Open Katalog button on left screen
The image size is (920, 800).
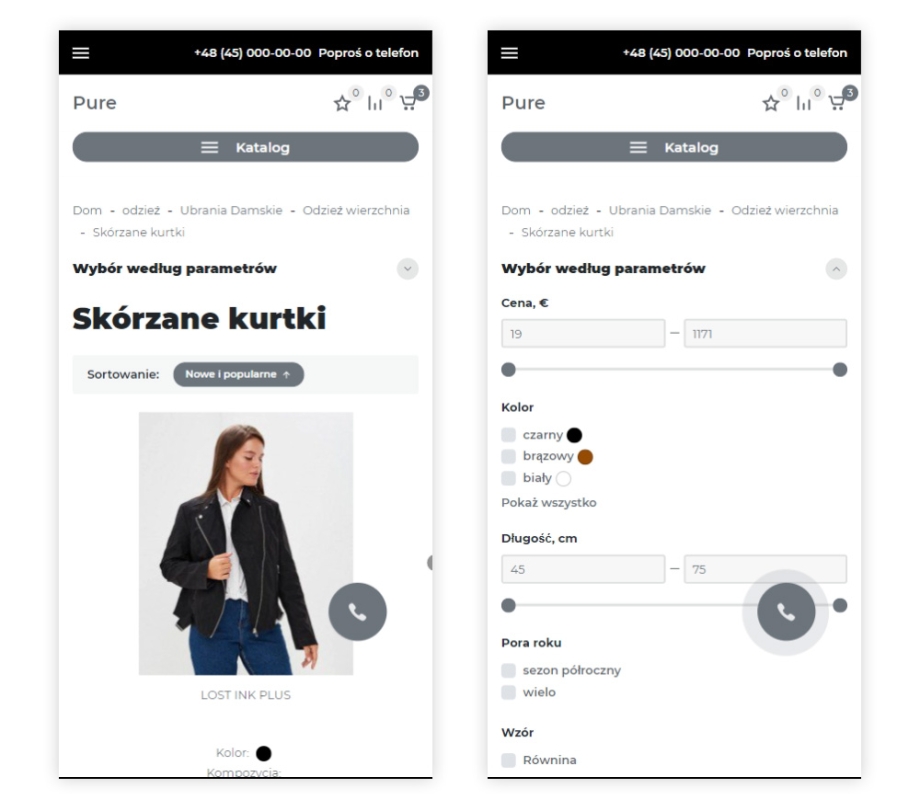(x=245, y=147)
